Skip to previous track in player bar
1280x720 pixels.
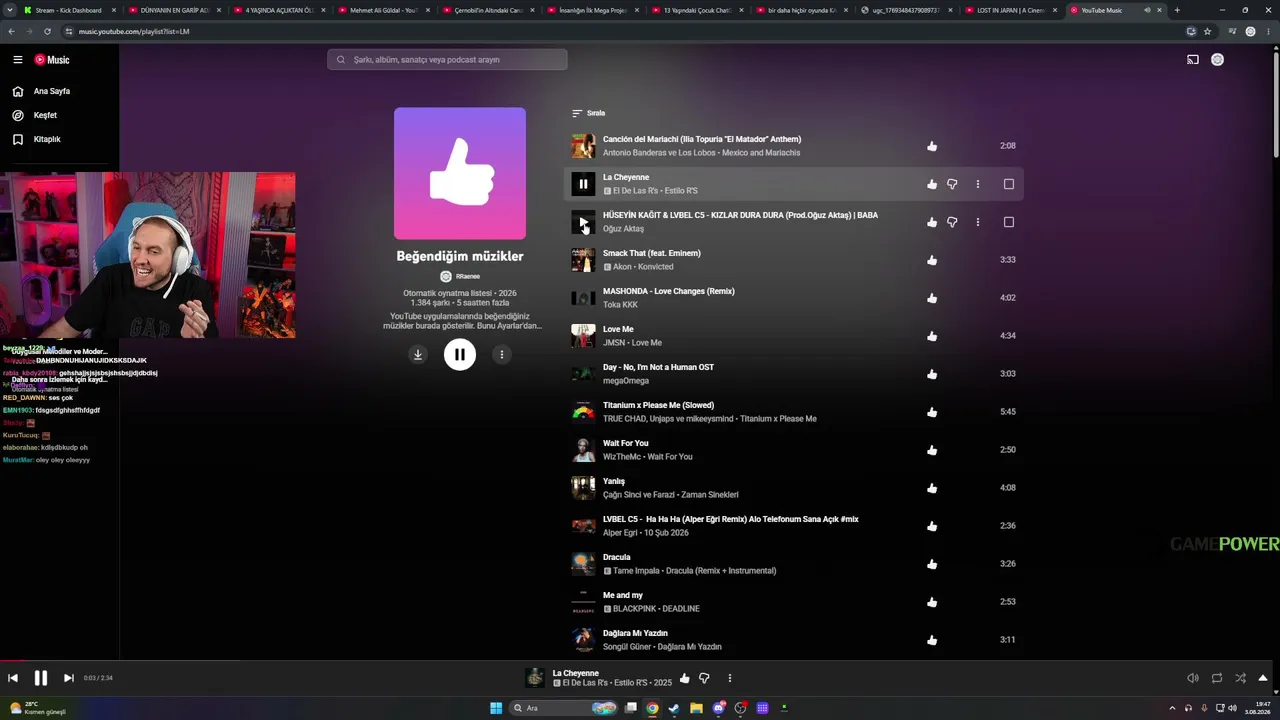13,678
